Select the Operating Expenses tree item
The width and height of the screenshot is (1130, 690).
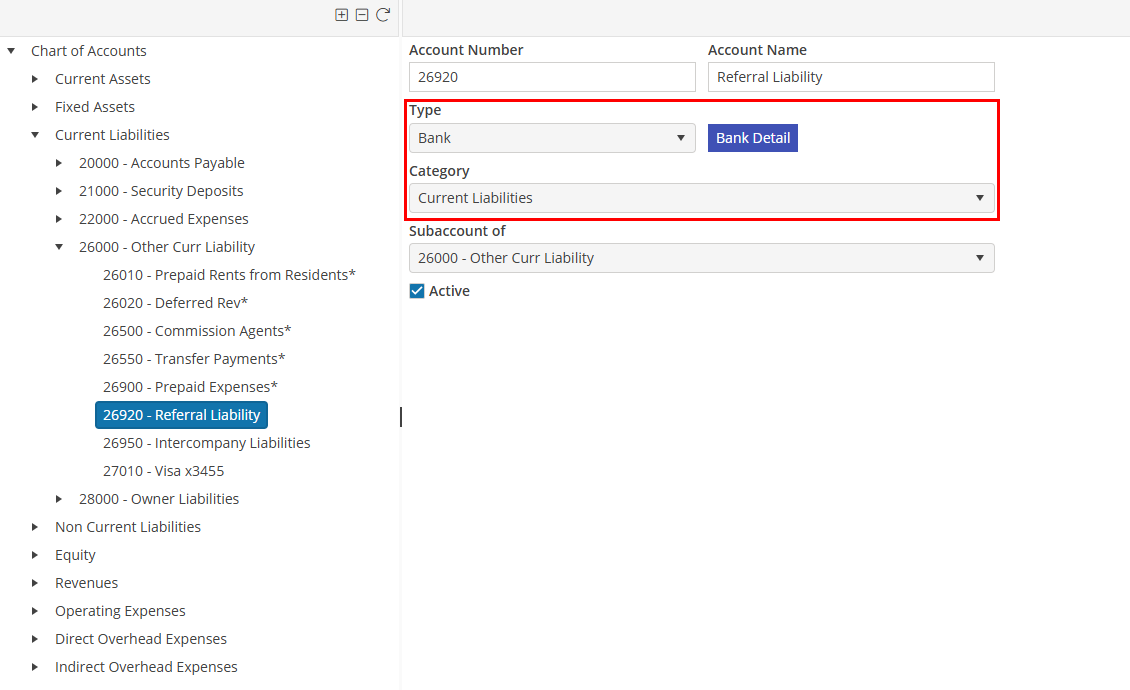[120, 611]
